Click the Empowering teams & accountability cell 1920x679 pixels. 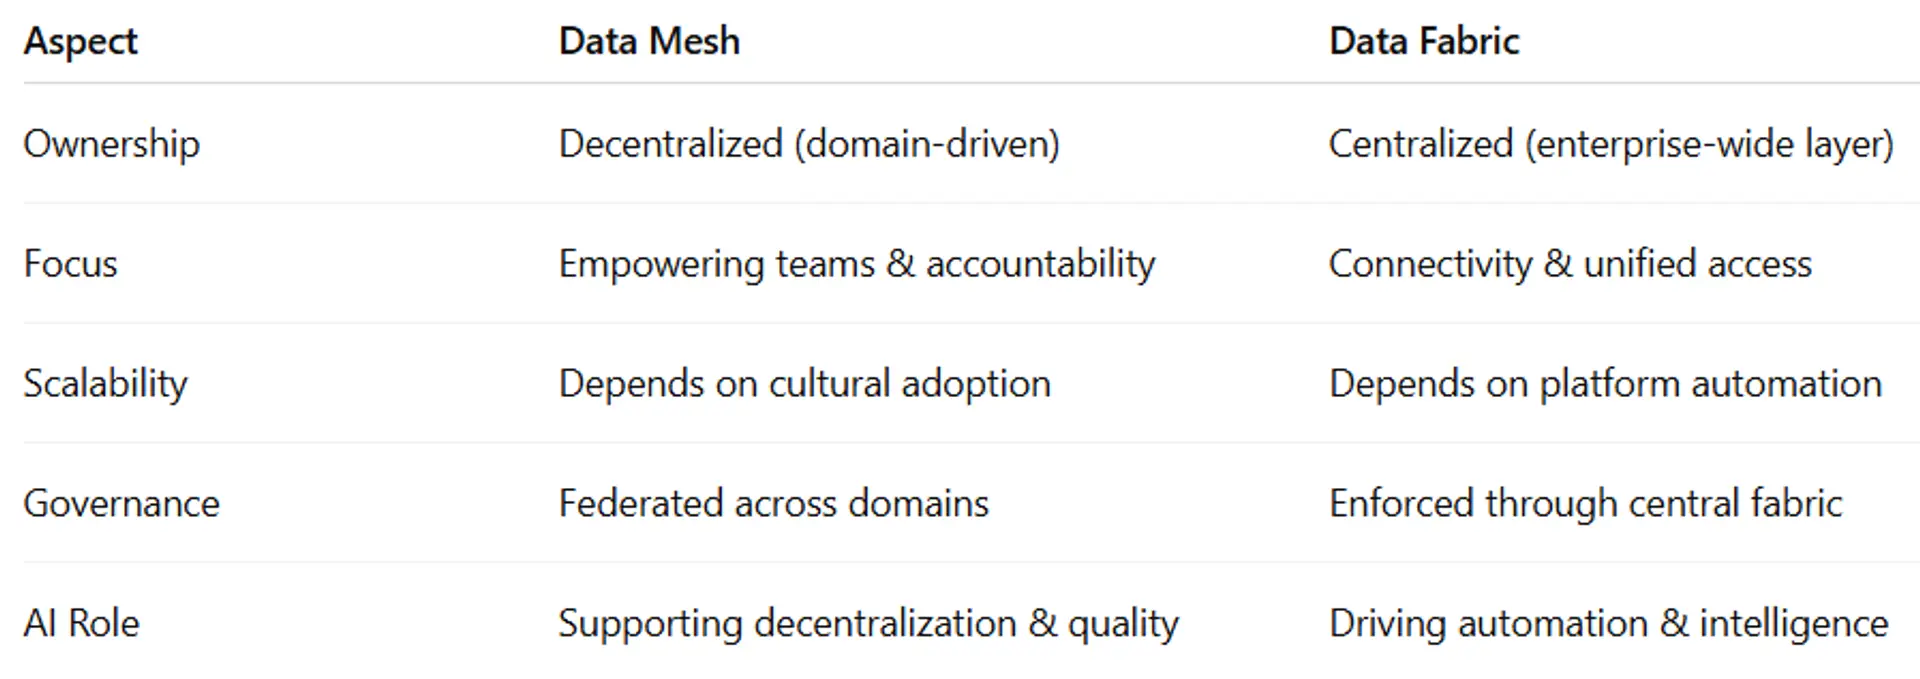click(x=856, y=264)
